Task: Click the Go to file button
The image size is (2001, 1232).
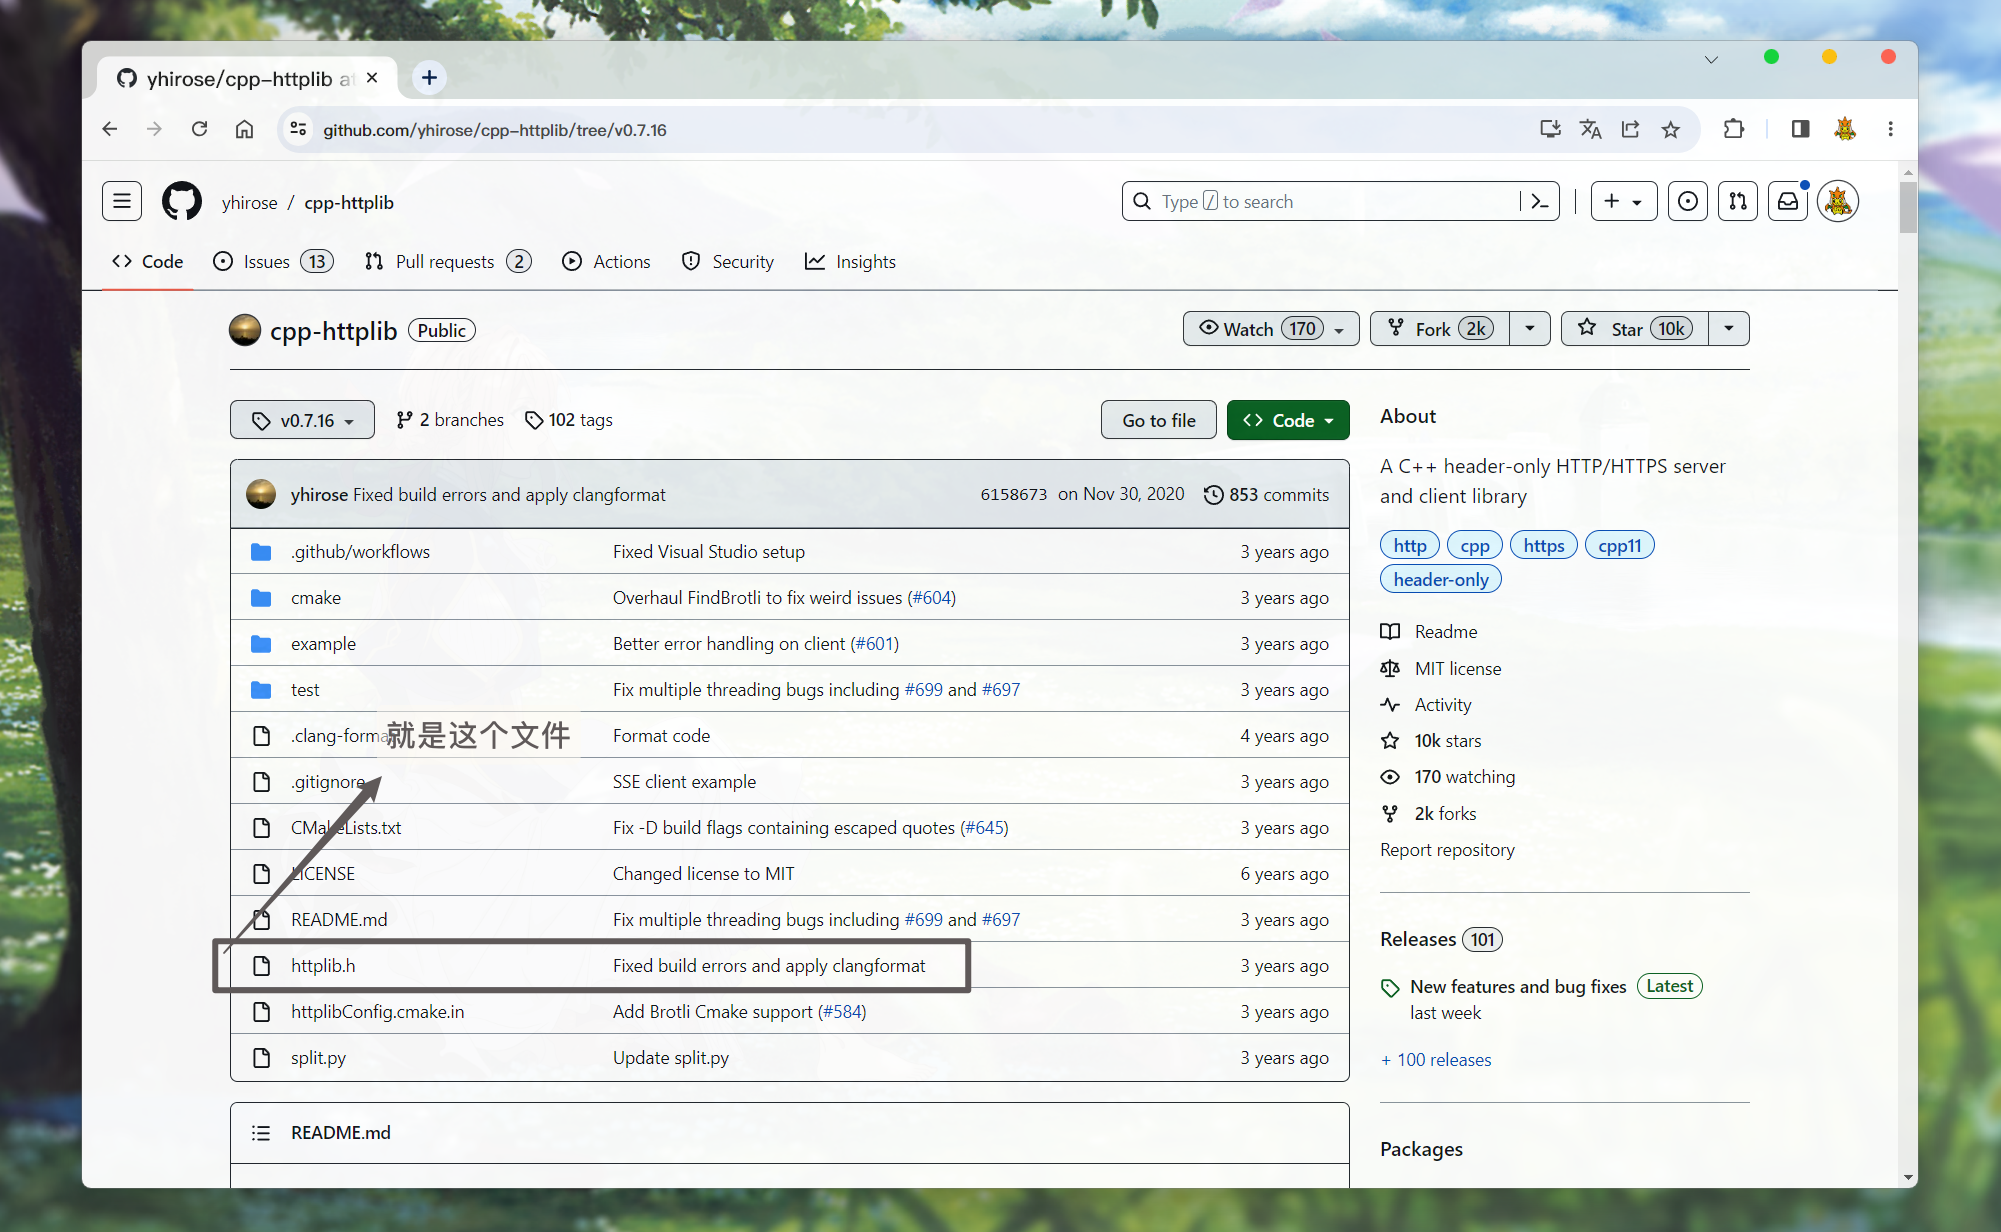Action: click(x=1158, y=420)
